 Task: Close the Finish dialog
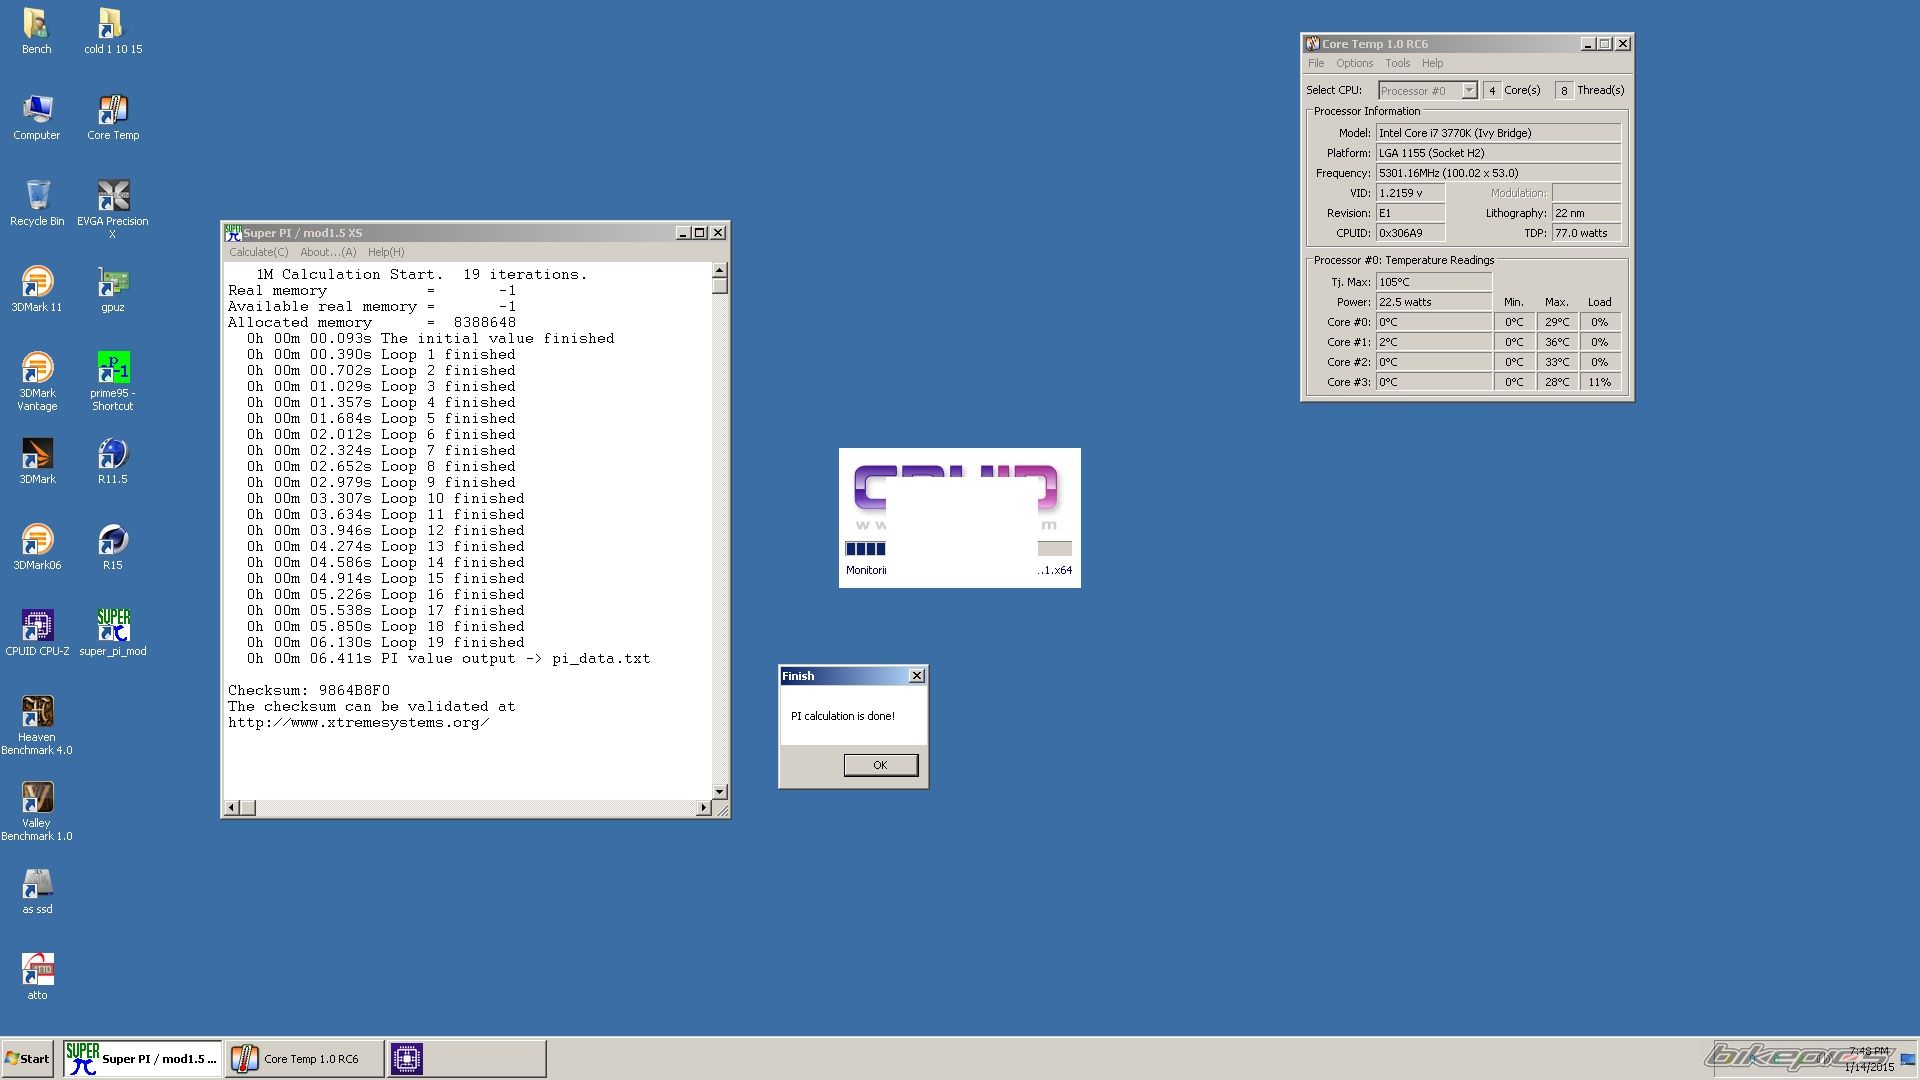916,676
